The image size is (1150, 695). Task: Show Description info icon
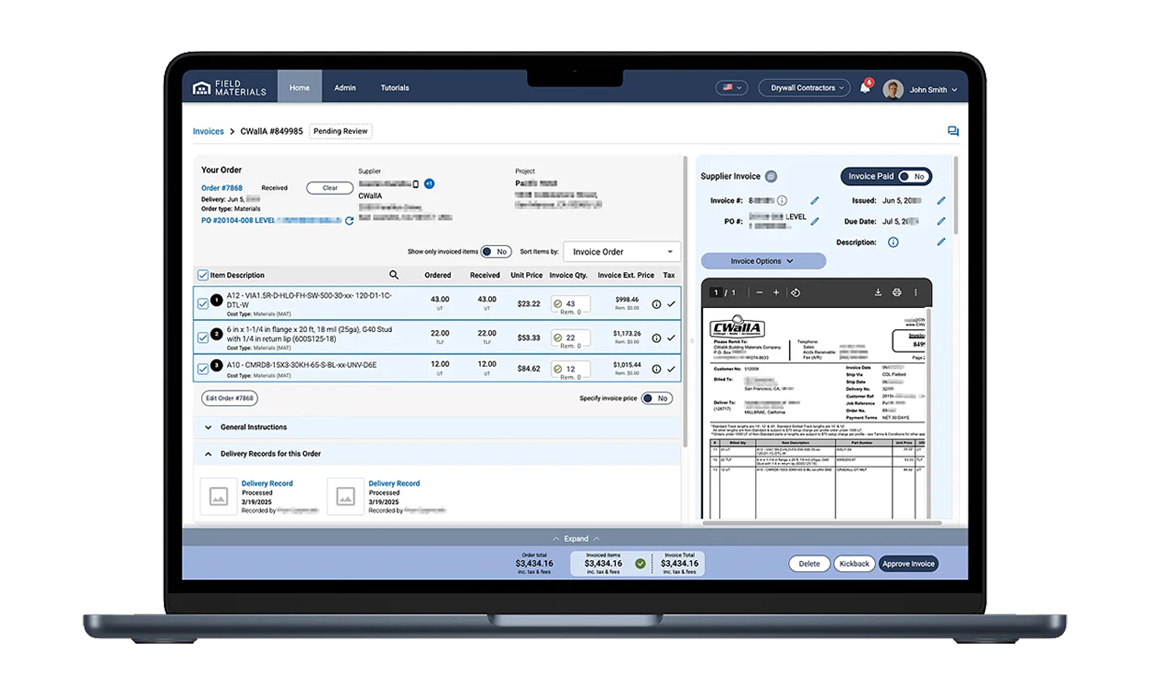point(893,243)
